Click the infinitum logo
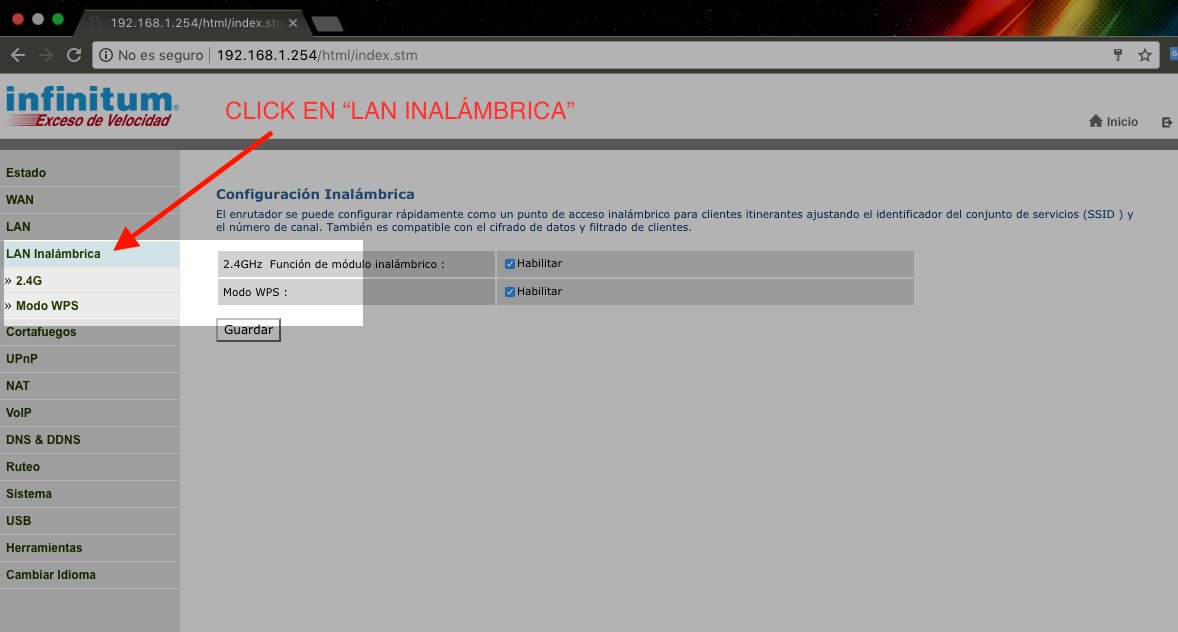Viewport: 1178px width, 632px height. [x=92, y=106]
